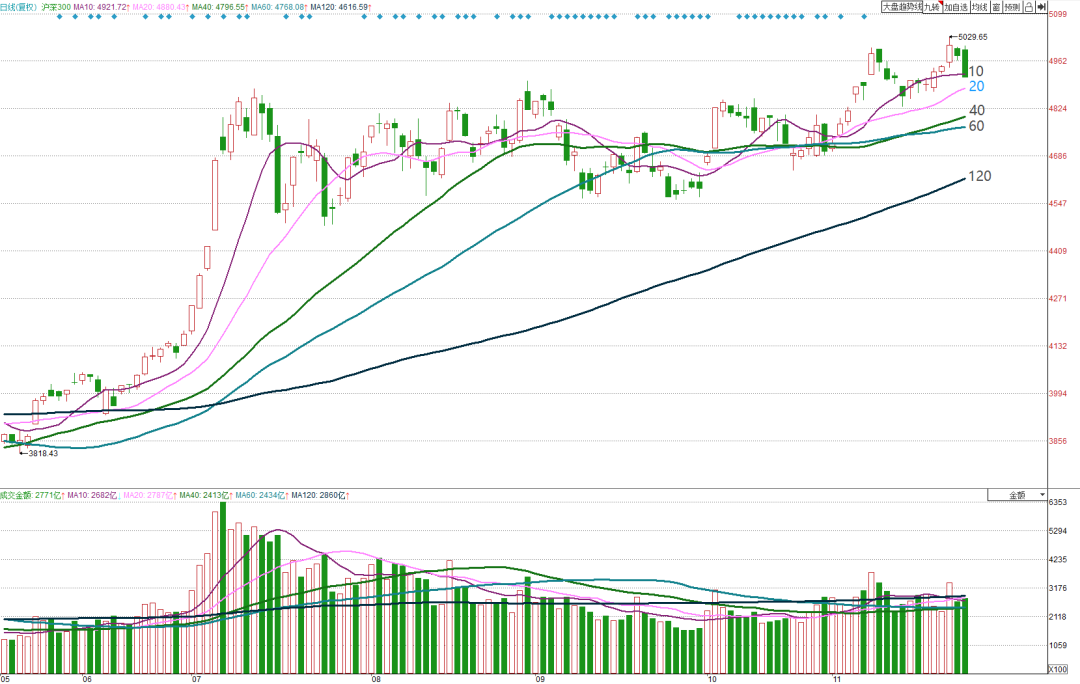The image size is (1080, 684).
Task: Click the X100 scale label
Action: click(x=1057, y=669)
